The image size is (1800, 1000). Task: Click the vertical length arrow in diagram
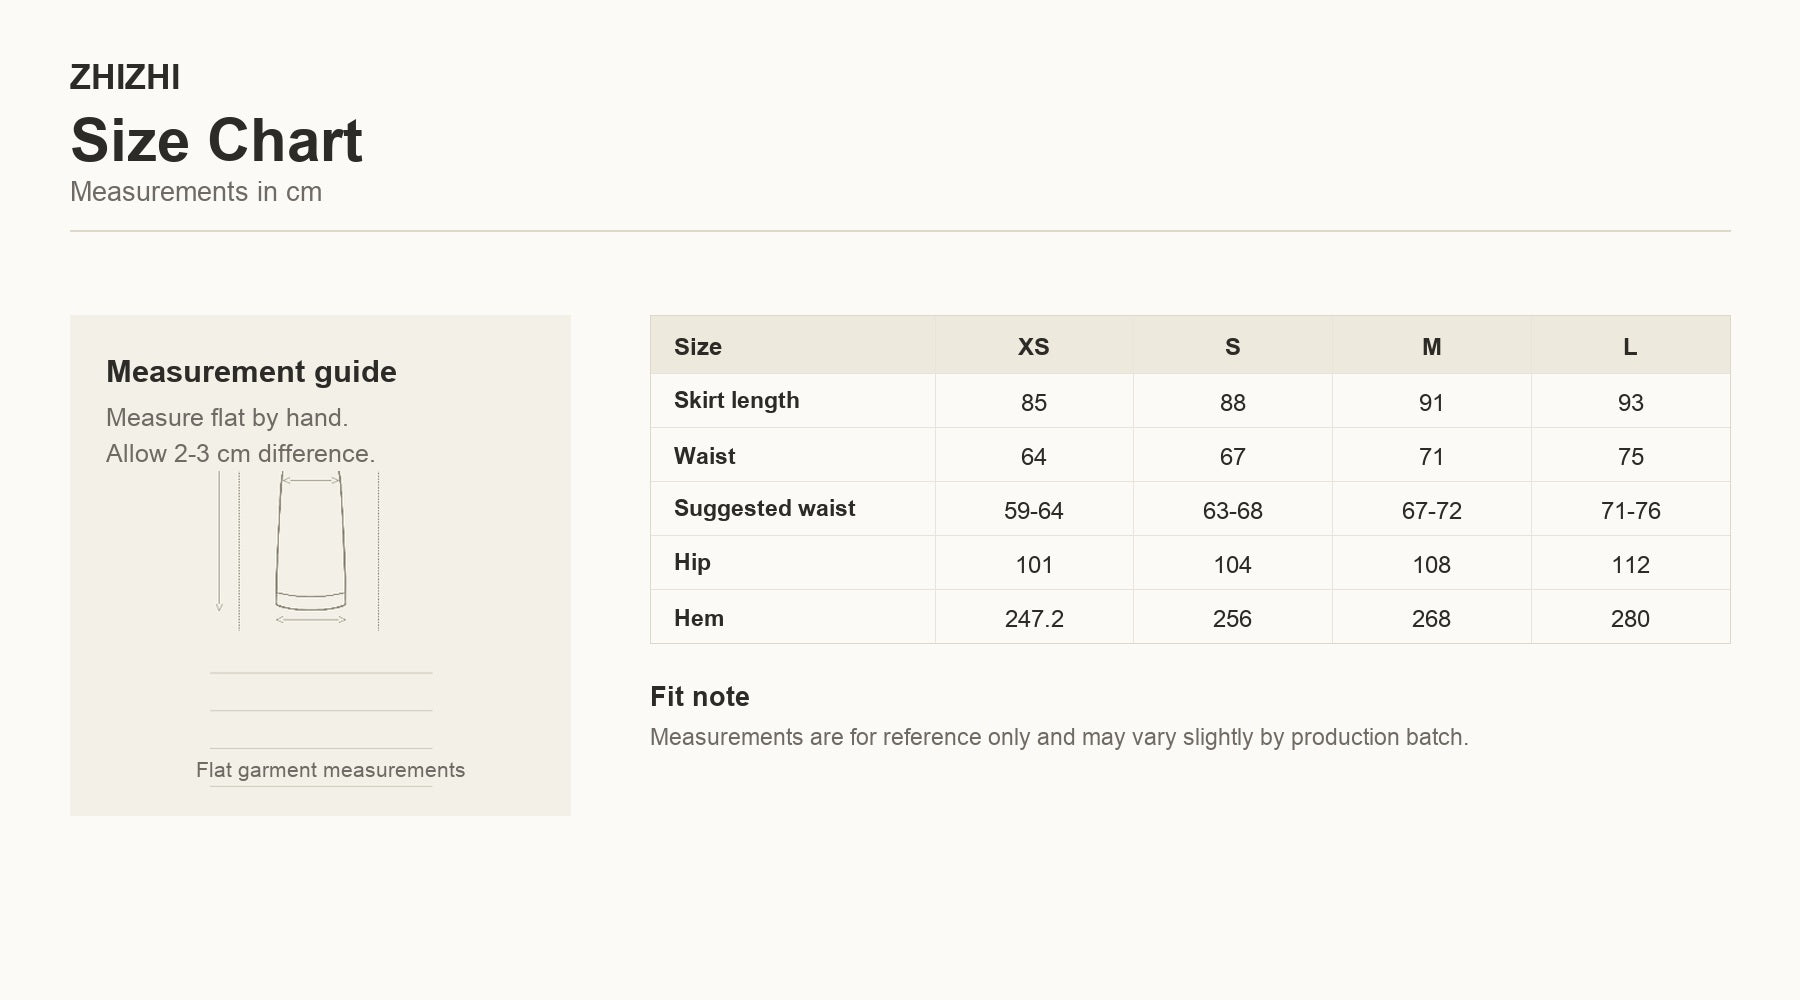(219, 541)
